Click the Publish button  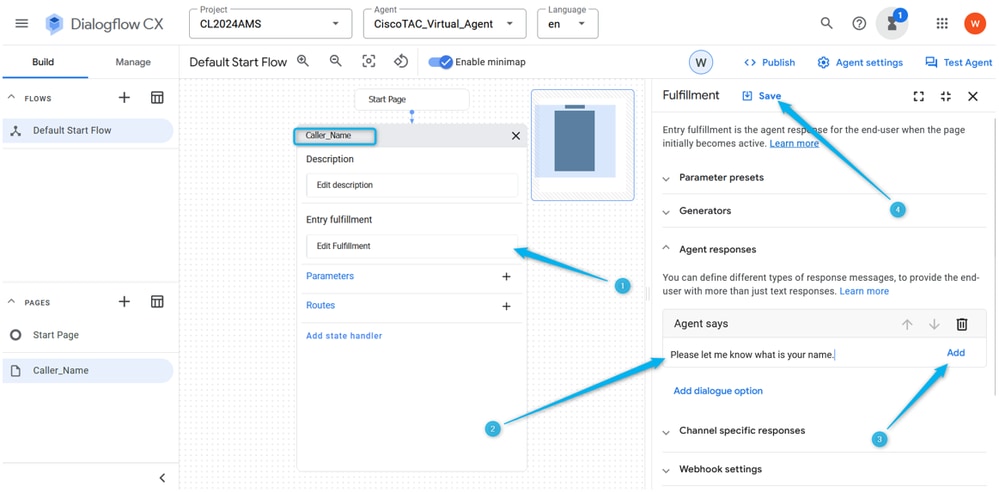(770, 62)
